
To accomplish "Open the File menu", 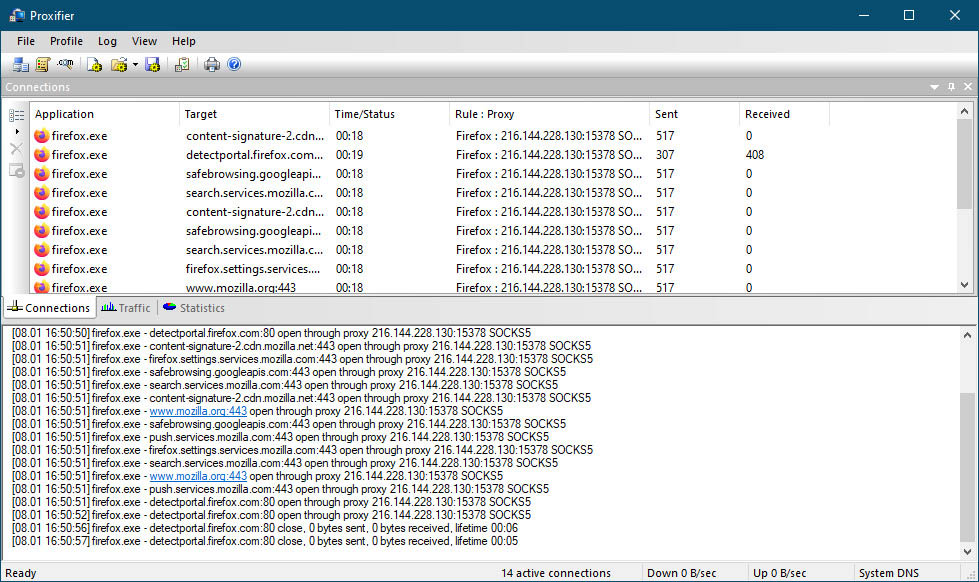I will [x=26, y=41].
